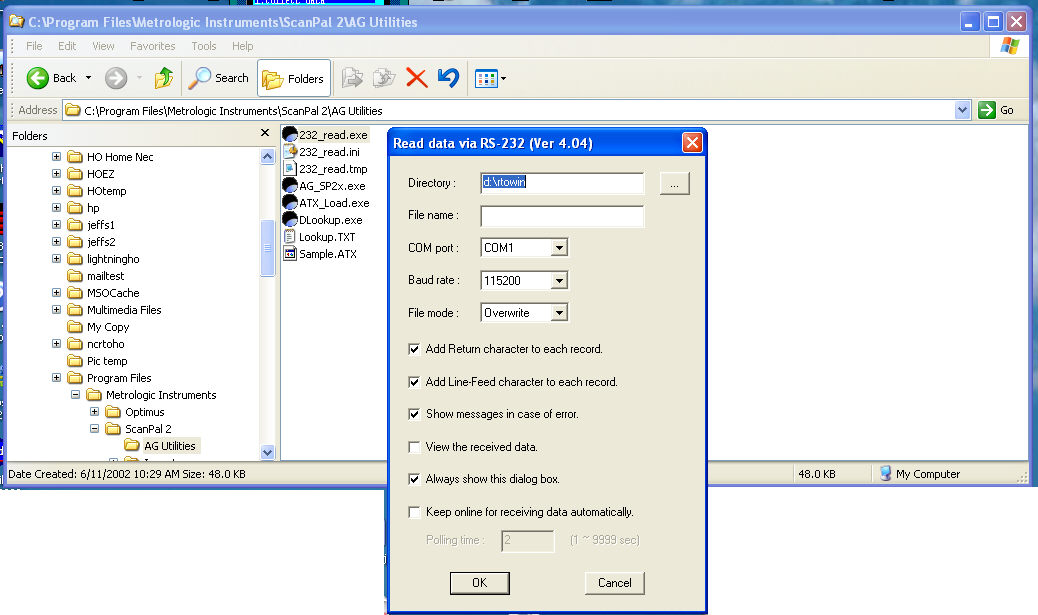Screen dimensions: 1038x615
Task: Open the Favorites menu
Action: (152, 46)
